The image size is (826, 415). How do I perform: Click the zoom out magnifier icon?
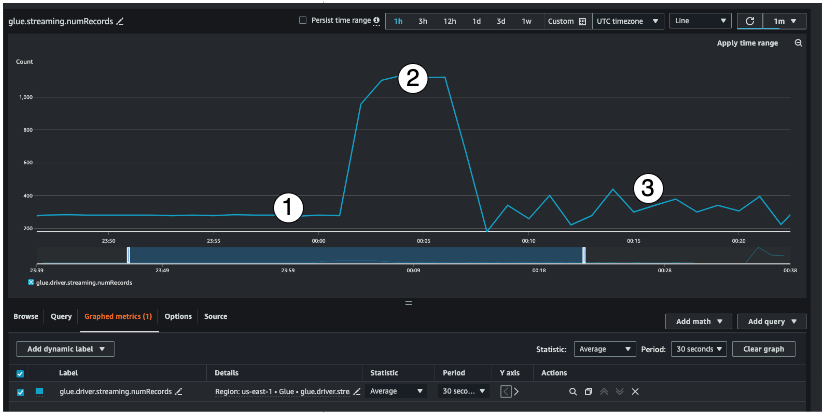point(798,44)
